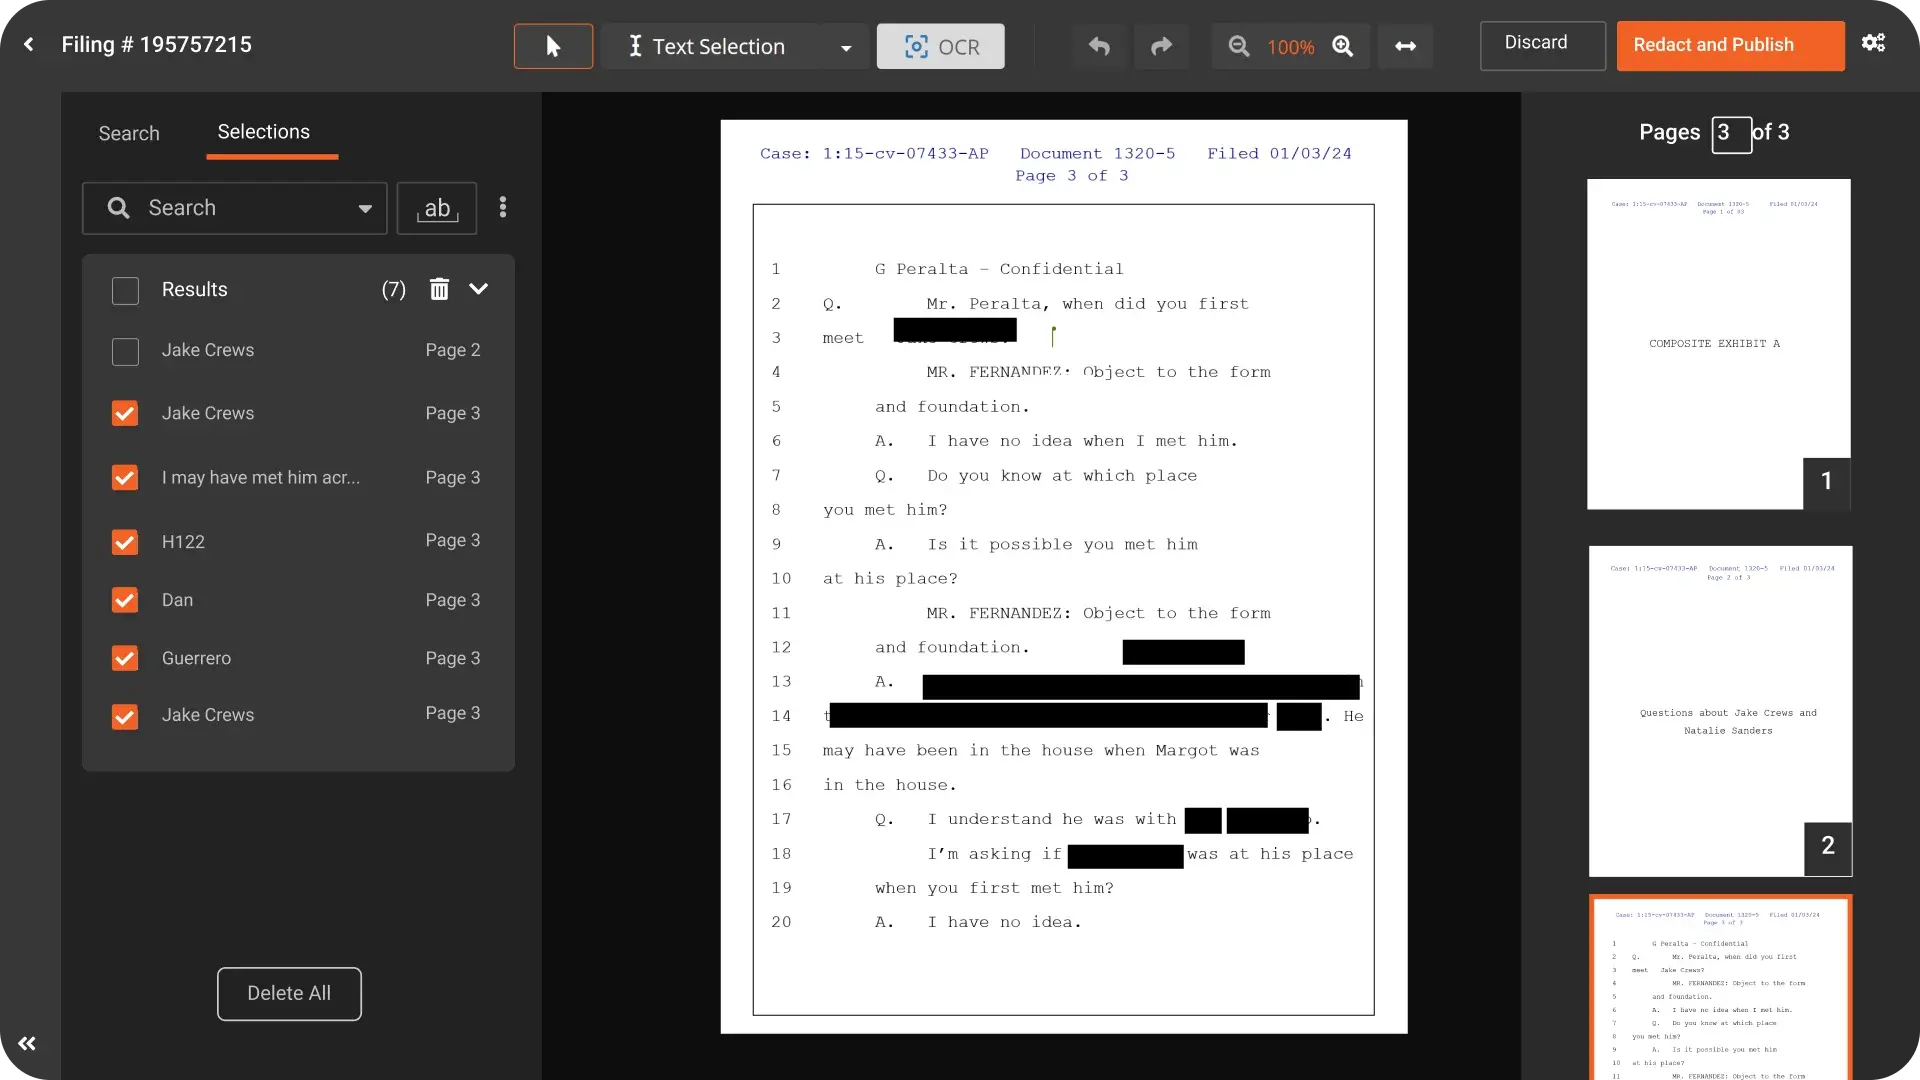The height and width of the screenshot is (1080, 1920).
Task: Collapse the Results list chevron
Action: 479,289
